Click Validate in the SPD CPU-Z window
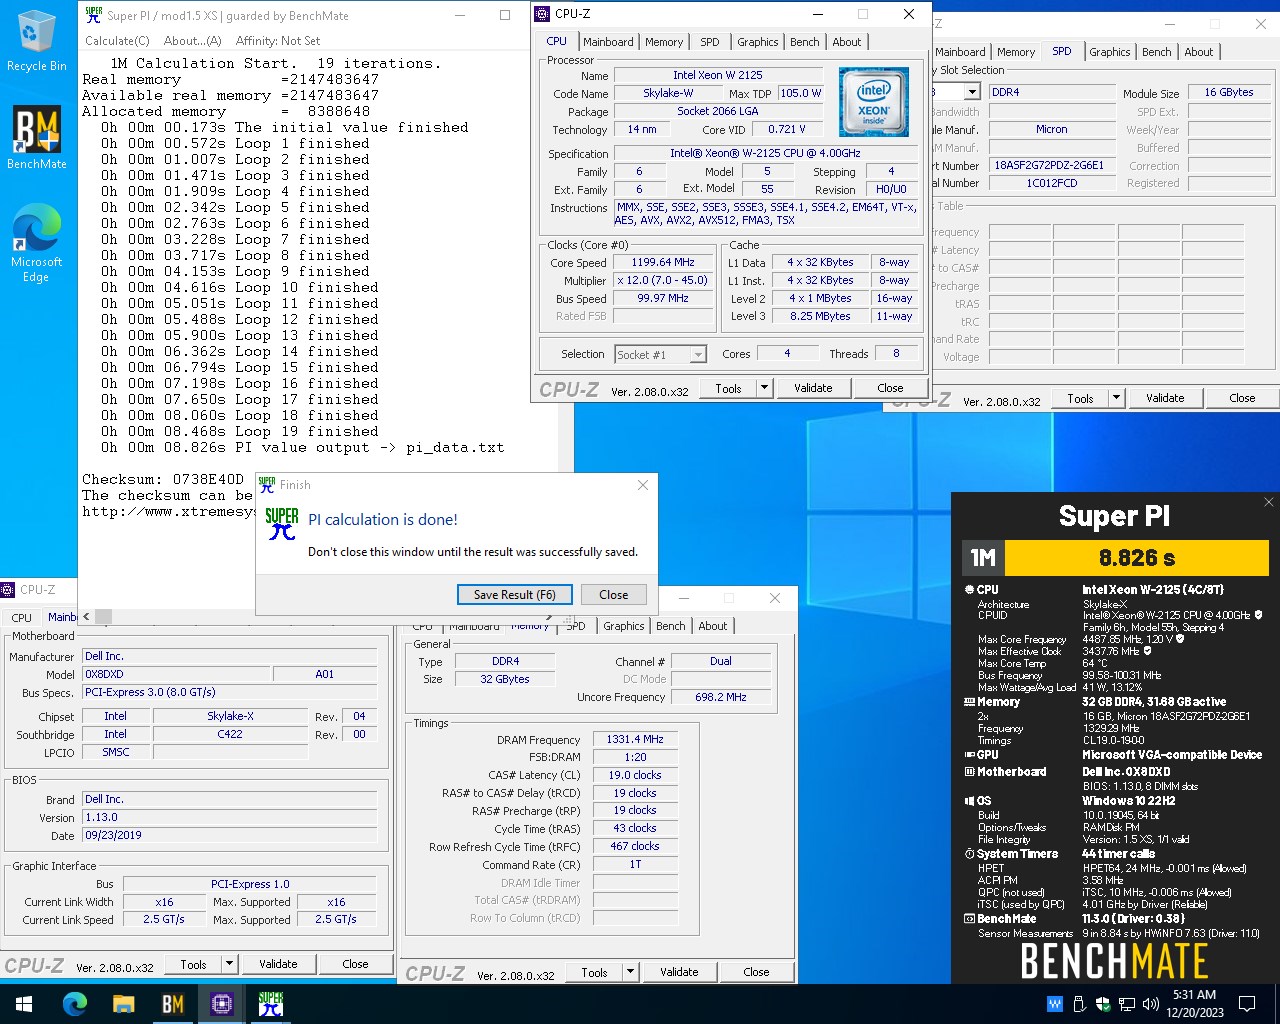This screenshot has width=1280, height=1024. (1165, 398)
